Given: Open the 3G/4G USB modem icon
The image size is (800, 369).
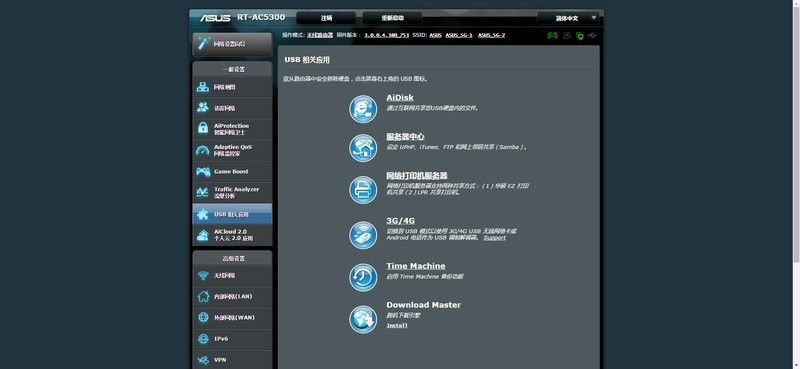Looking at the screenshot, I should 363,235.
